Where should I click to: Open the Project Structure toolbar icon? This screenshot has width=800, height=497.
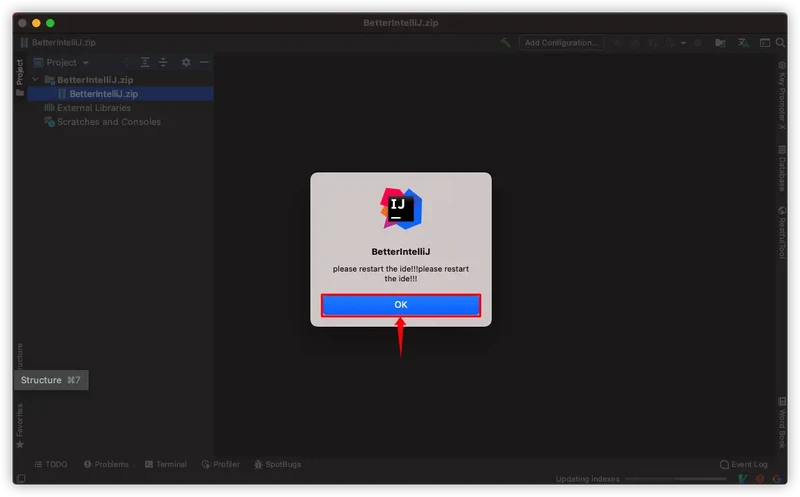720,43
